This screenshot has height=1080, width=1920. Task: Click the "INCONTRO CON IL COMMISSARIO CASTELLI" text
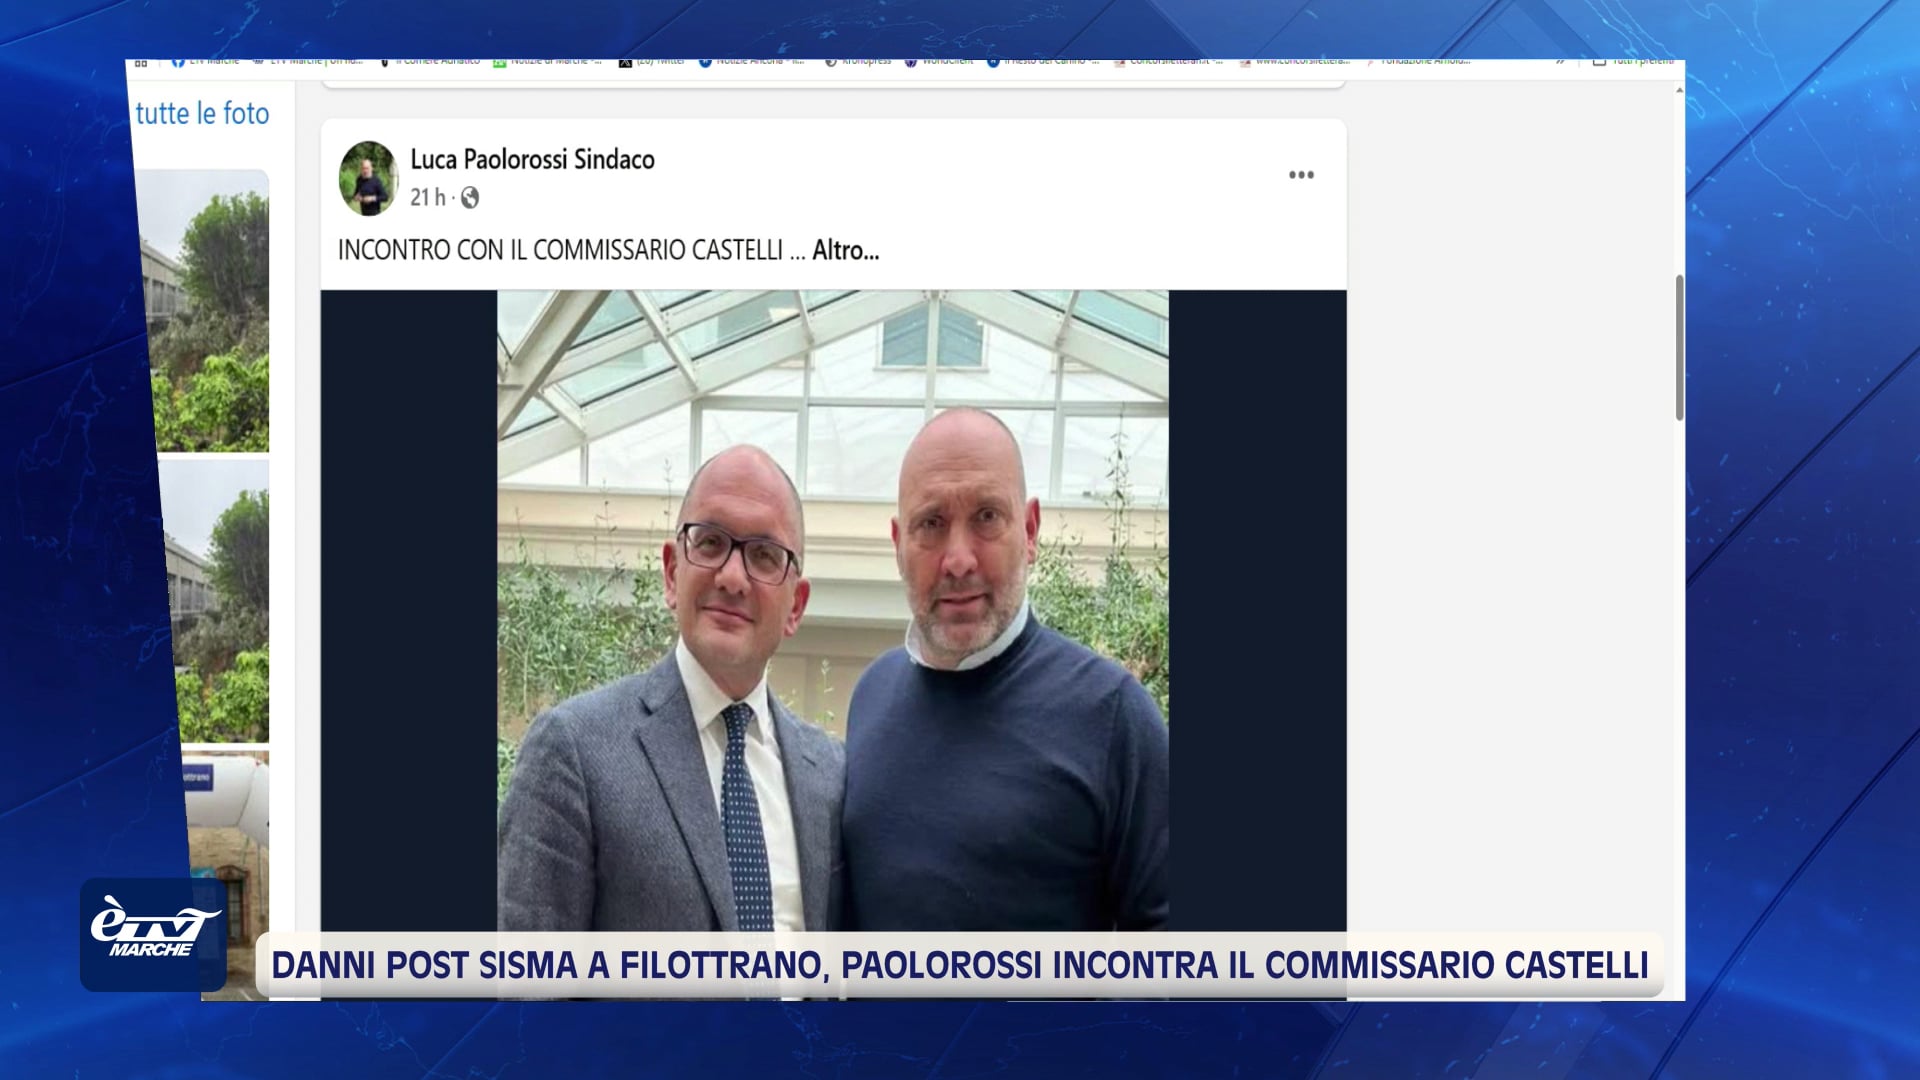point(560,250)
